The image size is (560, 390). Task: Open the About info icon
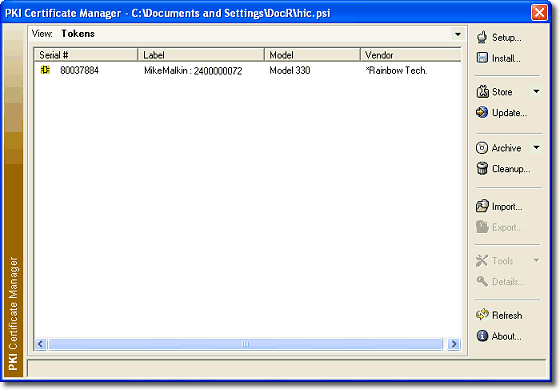pyautogui.click(x=482, y=336)
